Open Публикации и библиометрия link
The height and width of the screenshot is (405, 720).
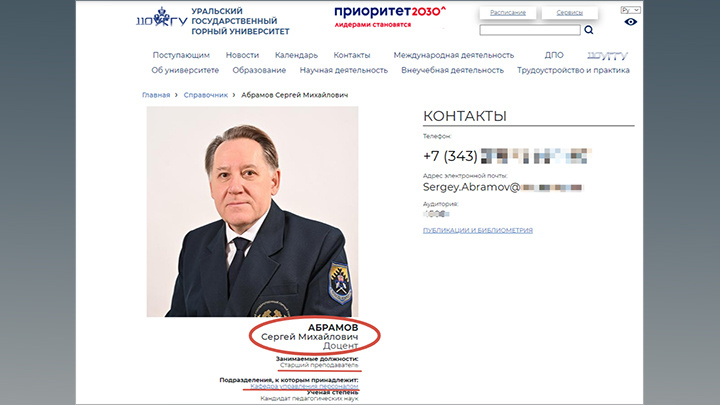click(478, 231)
